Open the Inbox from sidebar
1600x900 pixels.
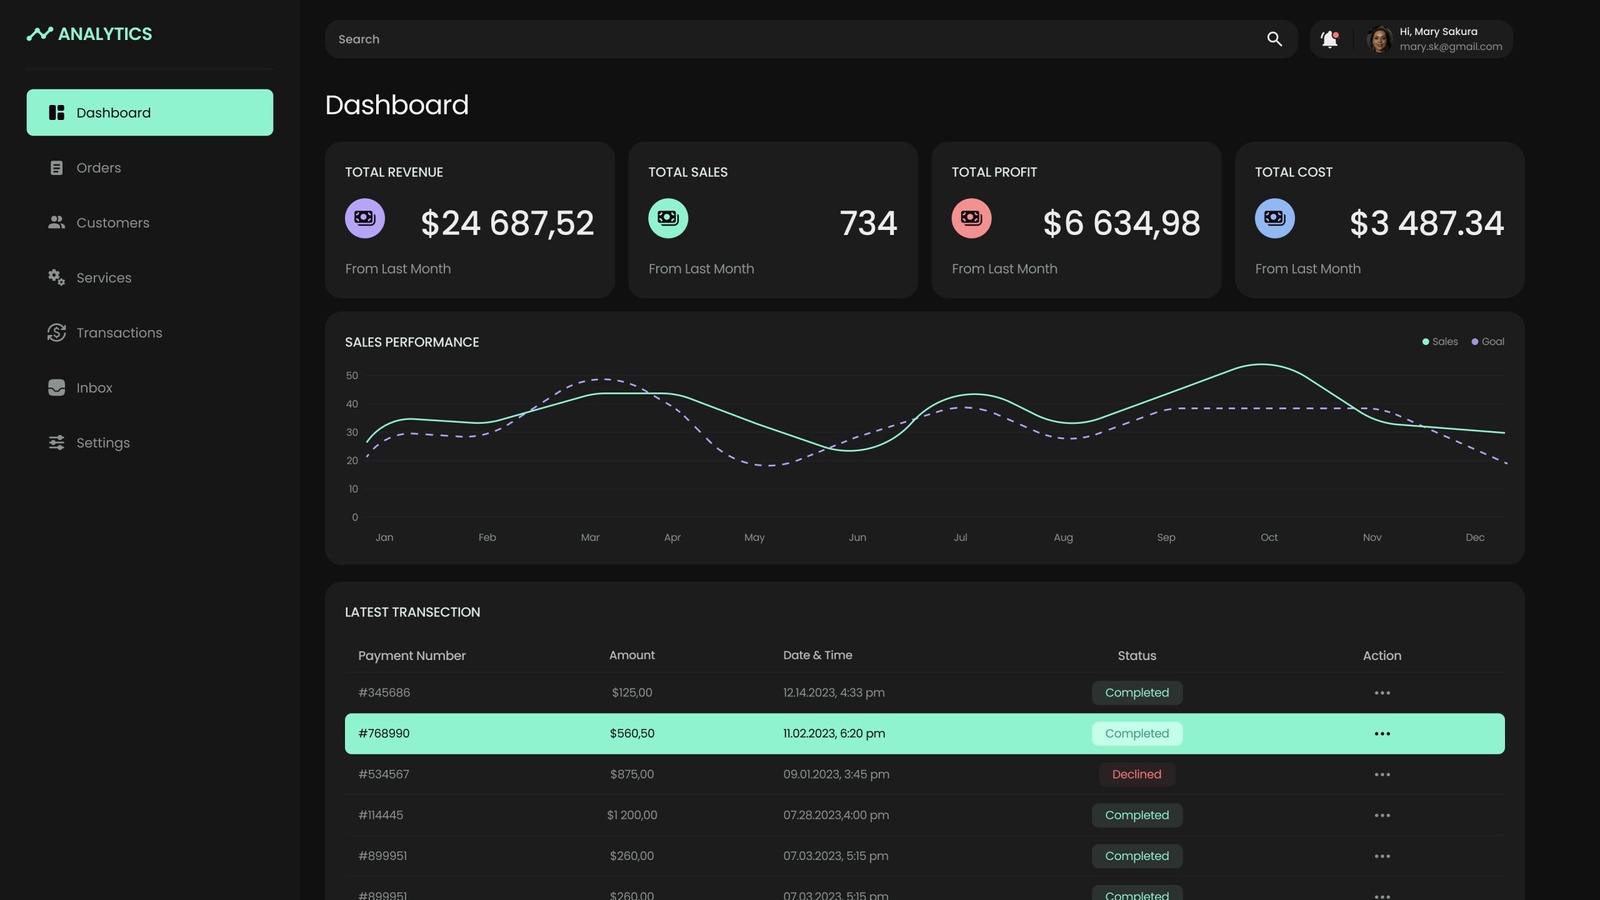coord(94,388)
